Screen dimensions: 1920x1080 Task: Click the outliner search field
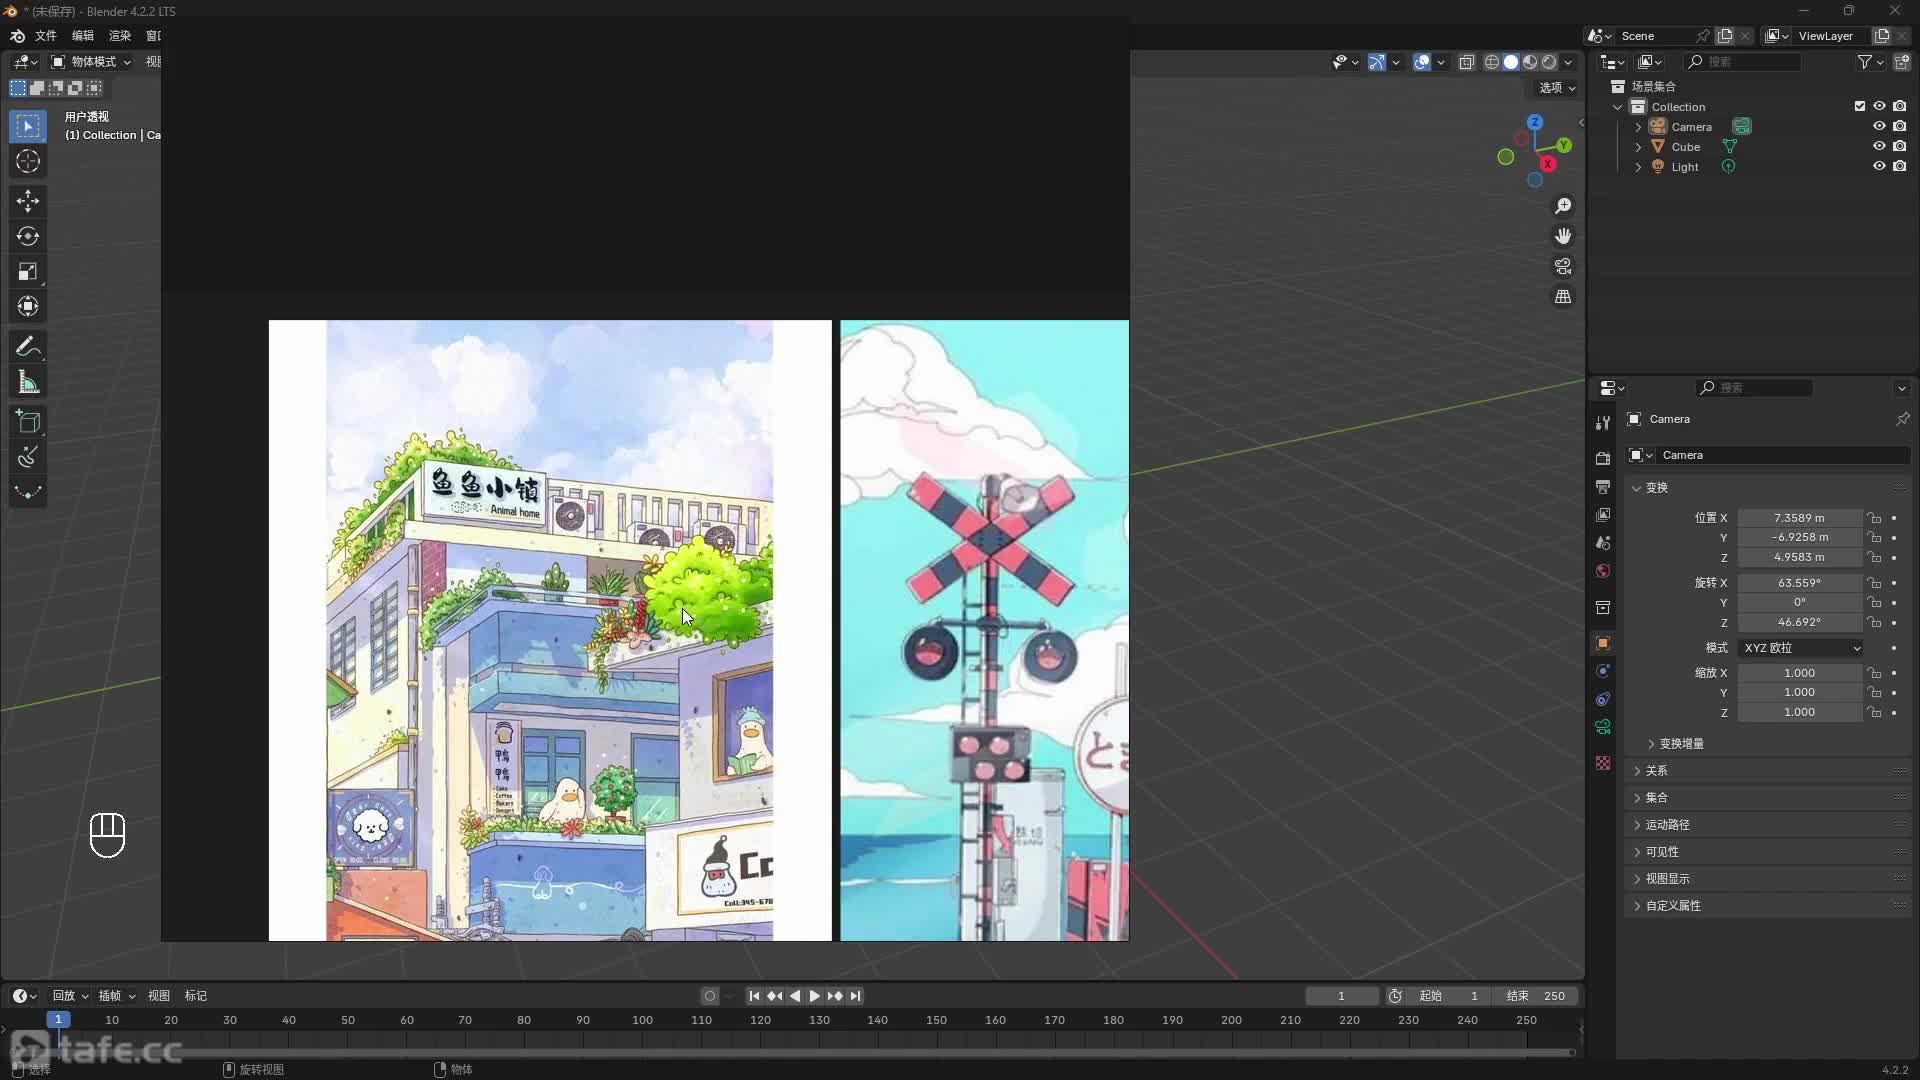coord(1743,62)
